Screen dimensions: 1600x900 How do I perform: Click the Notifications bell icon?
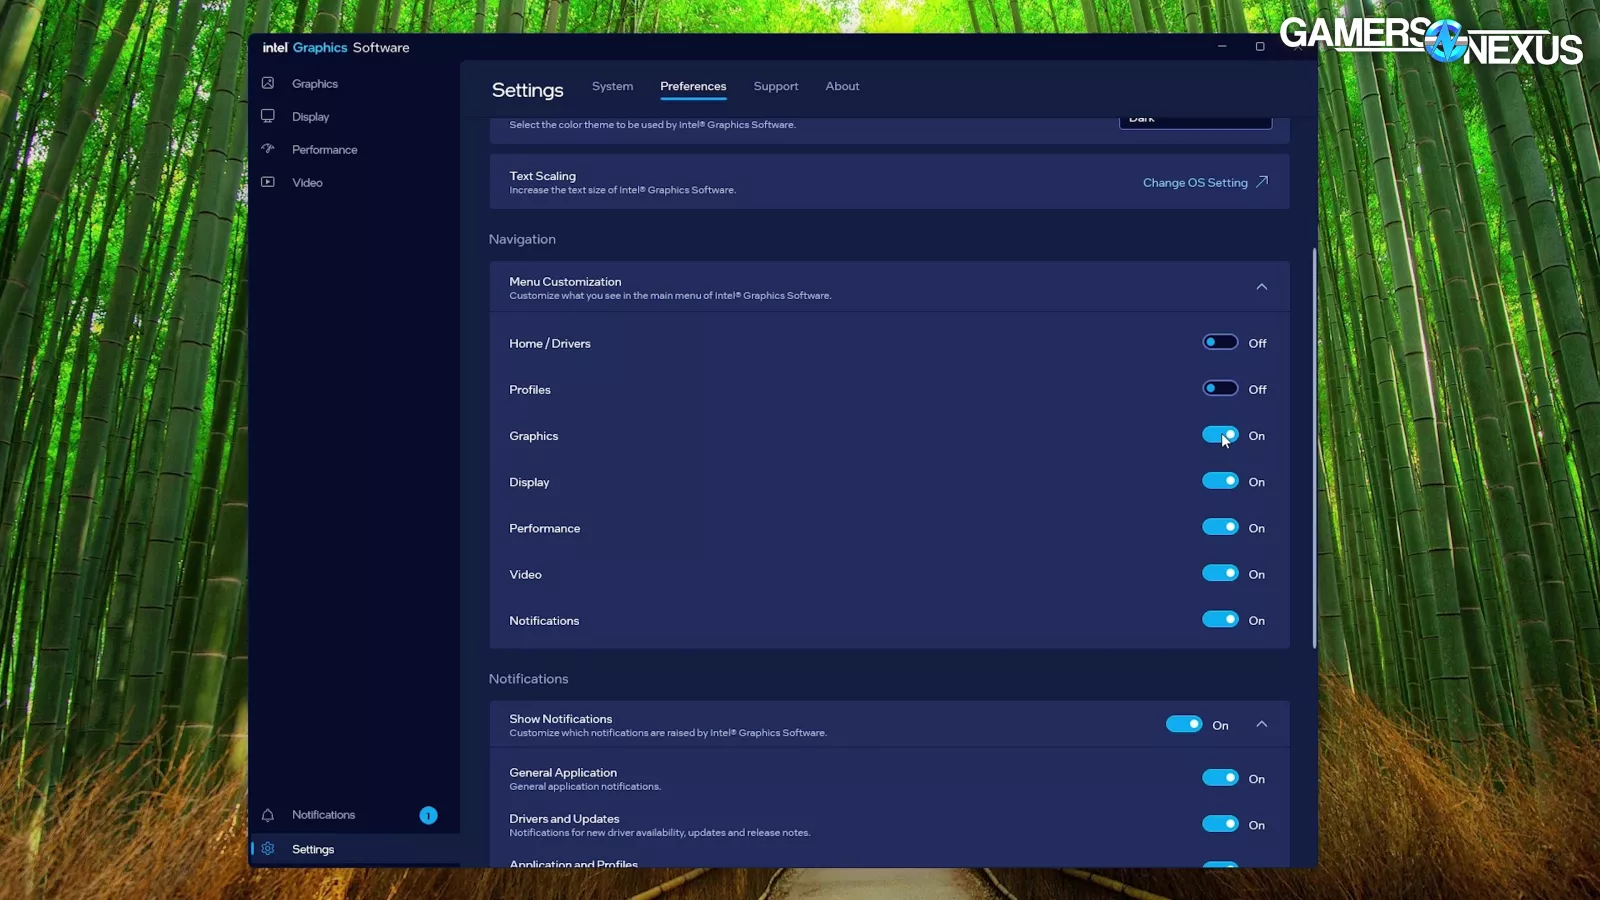[x=268, y=815]
